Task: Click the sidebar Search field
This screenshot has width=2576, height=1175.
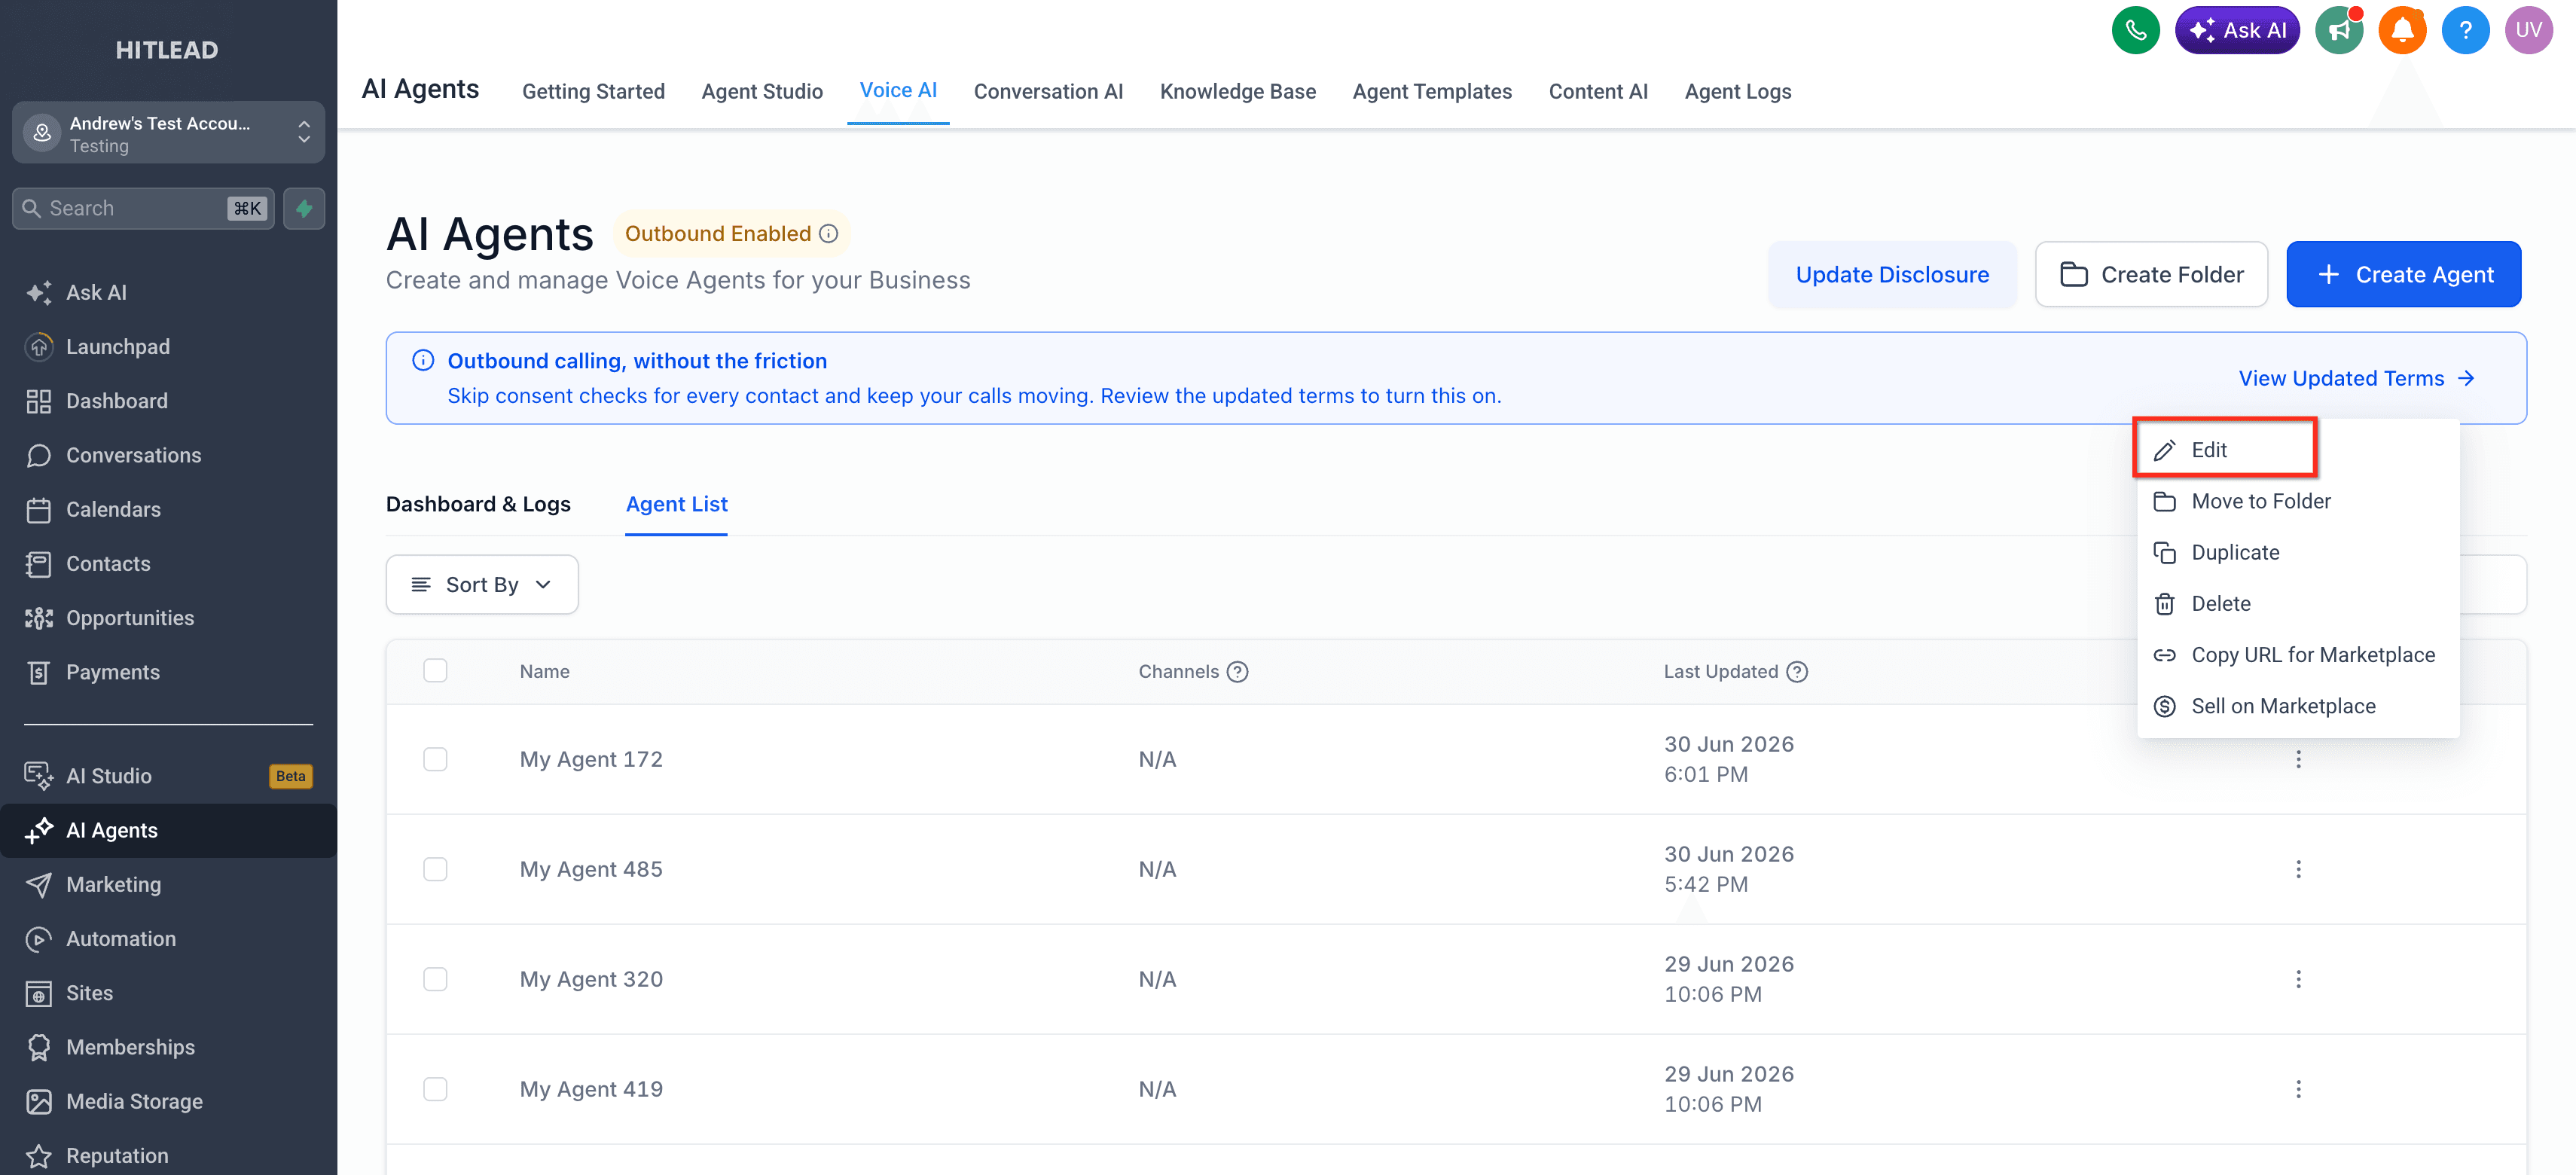Action: pos(143,208)
